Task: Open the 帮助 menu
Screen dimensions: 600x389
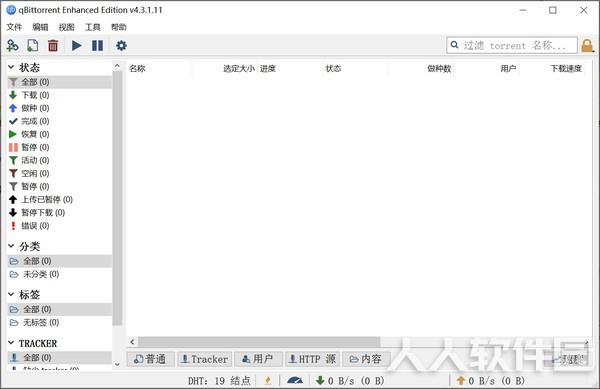Action: (x=119, y=27)
